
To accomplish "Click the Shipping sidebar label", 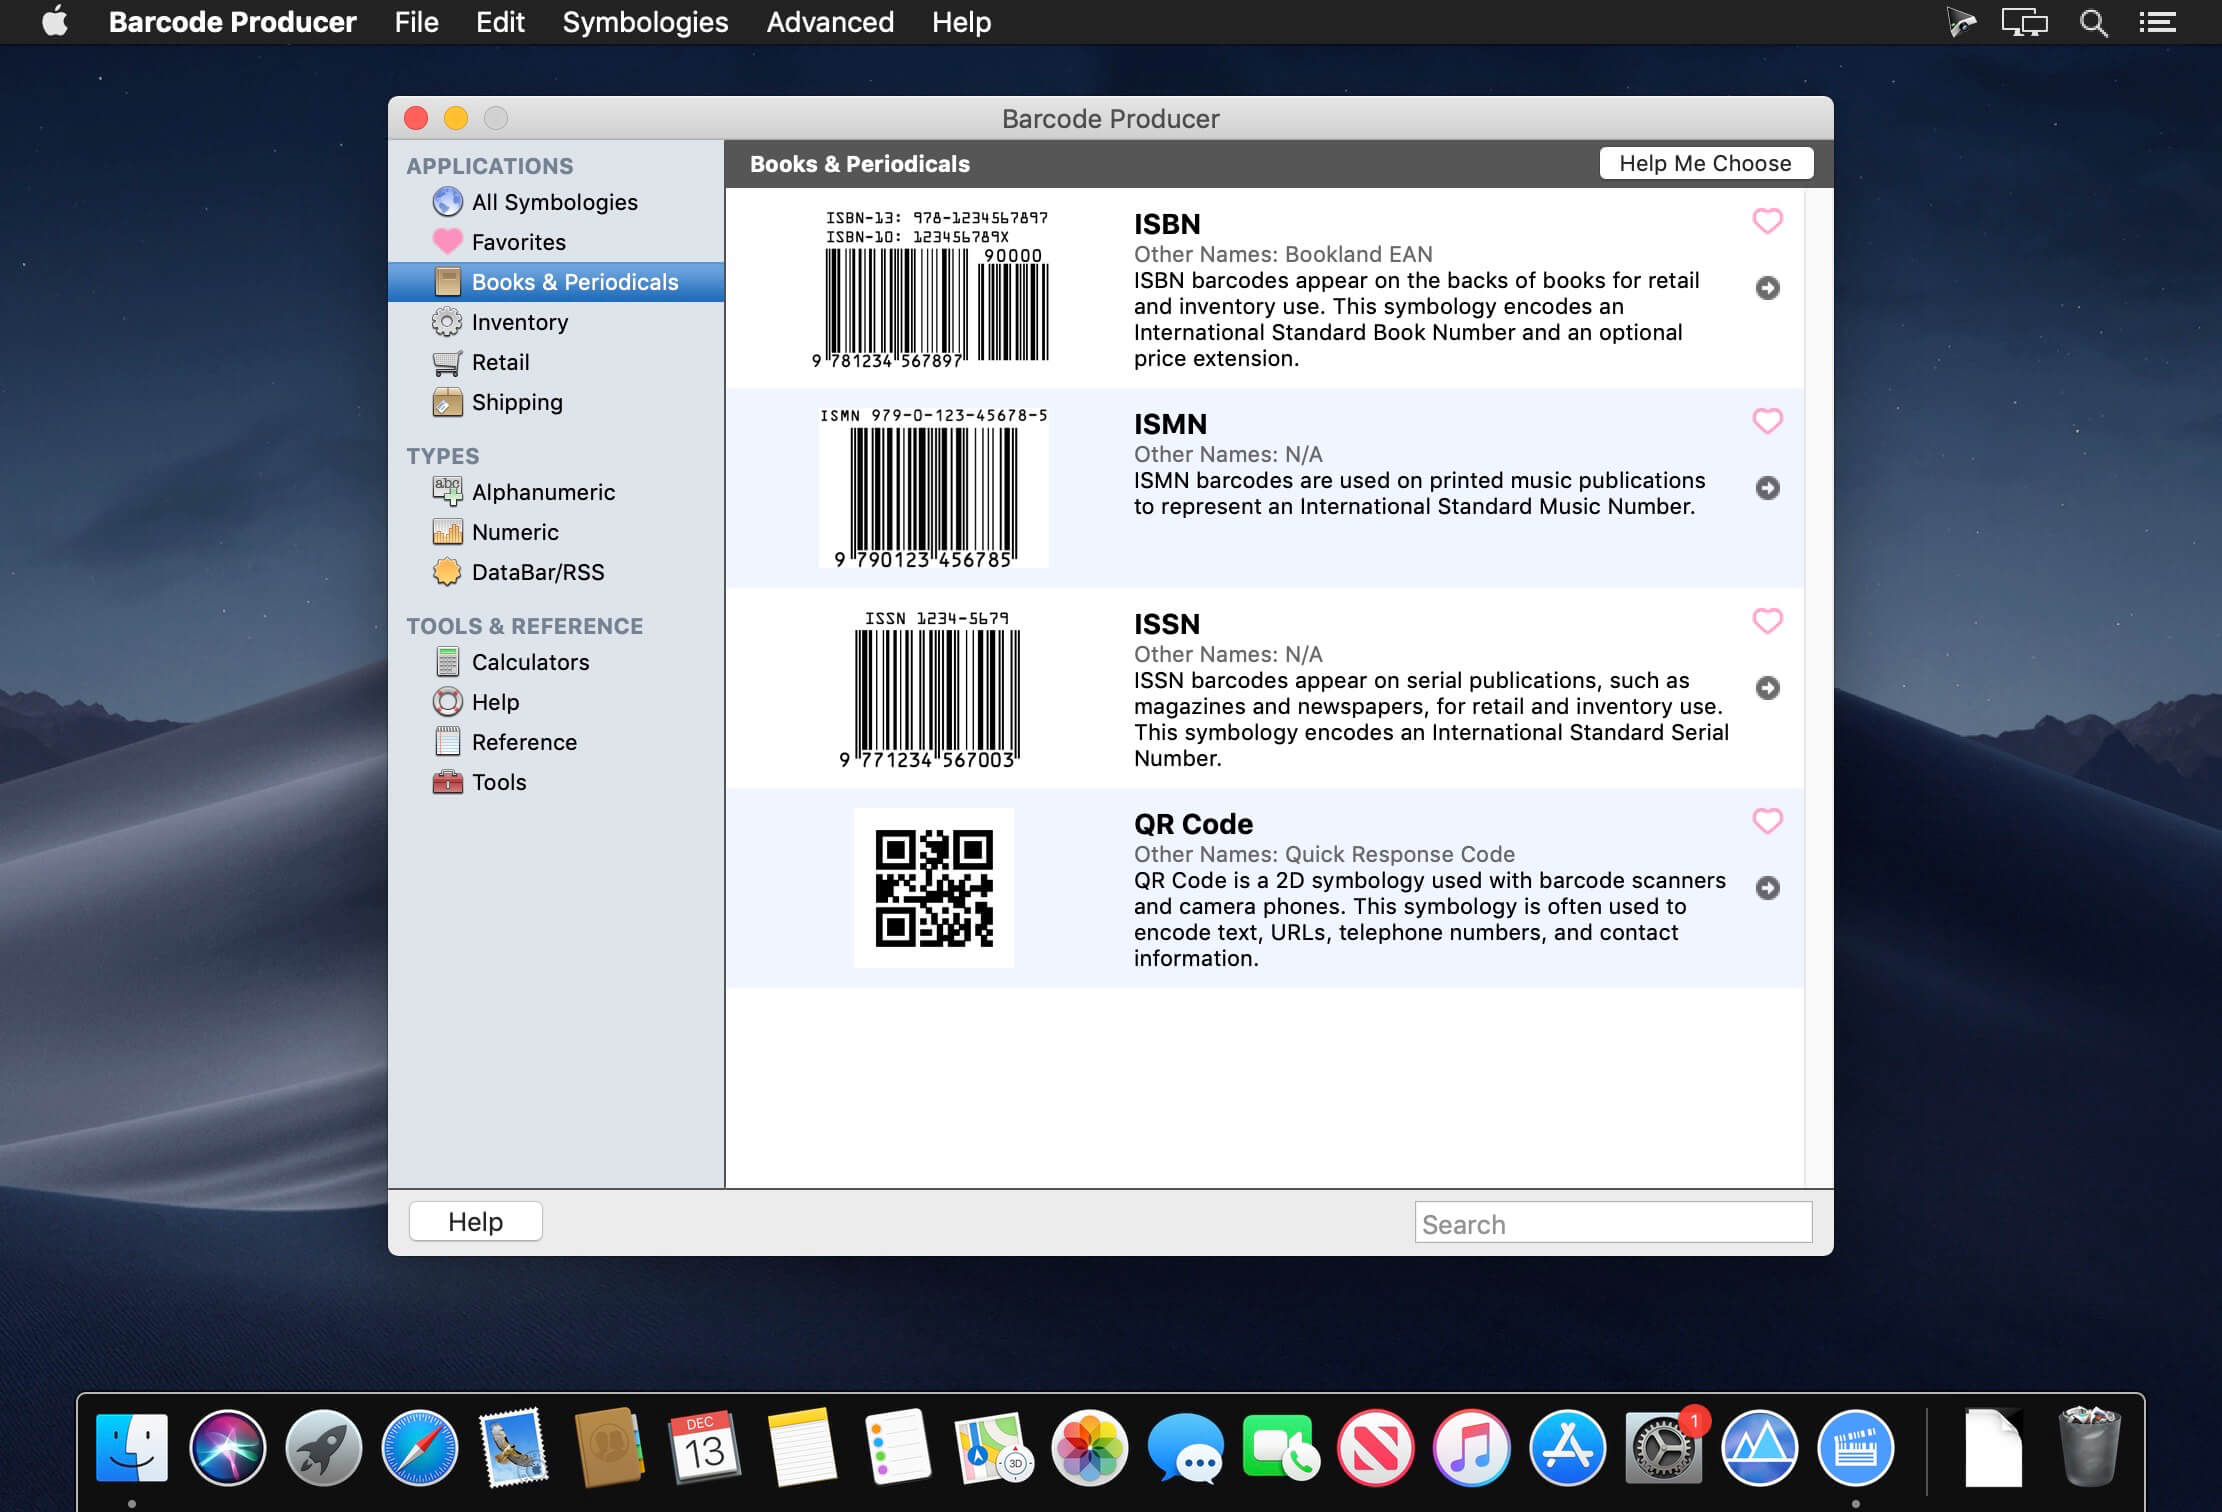I will [x=517, y=402].
